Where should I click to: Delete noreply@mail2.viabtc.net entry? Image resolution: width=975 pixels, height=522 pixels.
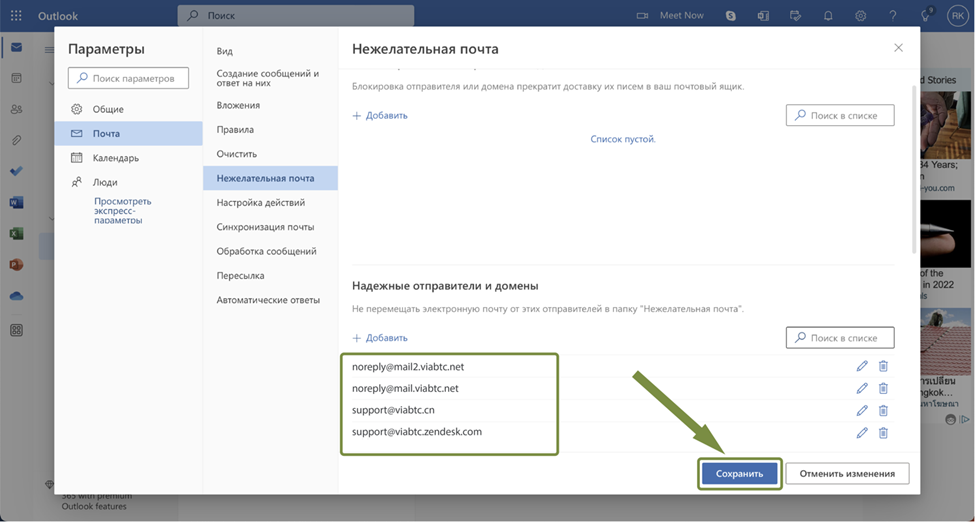coord(883,366)
